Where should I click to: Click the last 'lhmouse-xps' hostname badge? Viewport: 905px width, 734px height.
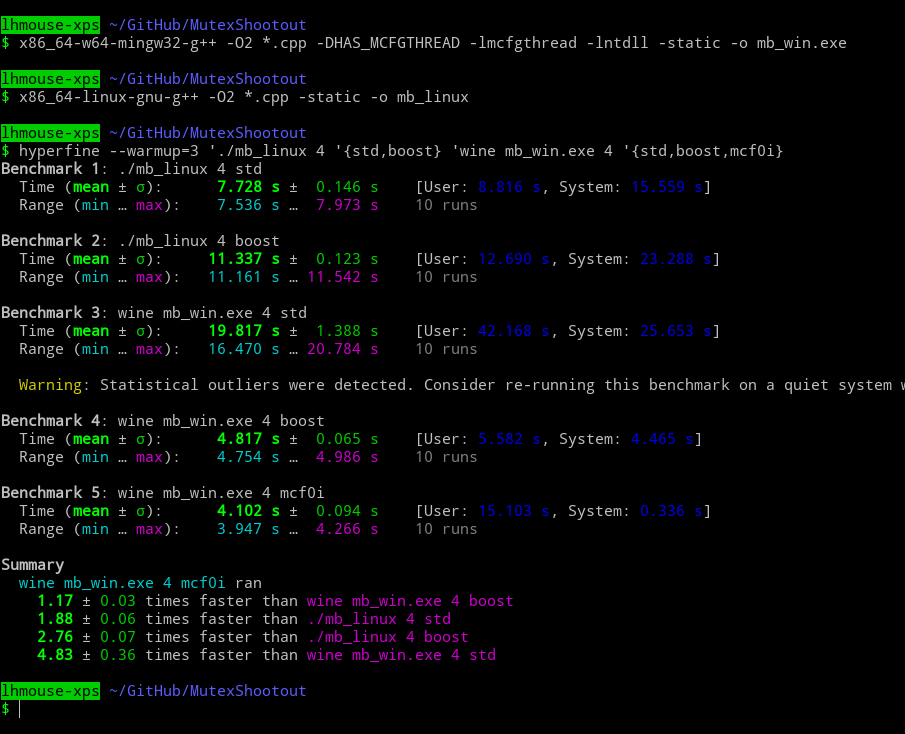click(50, 691)
